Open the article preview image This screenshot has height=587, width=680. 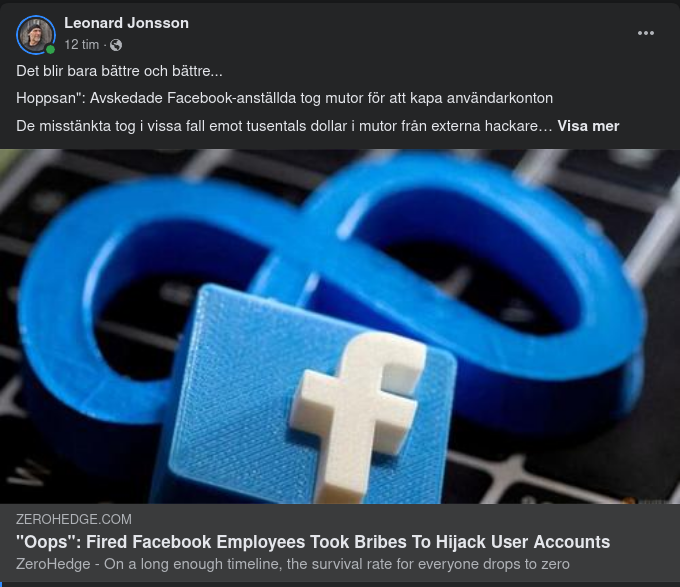click(340, 326)
